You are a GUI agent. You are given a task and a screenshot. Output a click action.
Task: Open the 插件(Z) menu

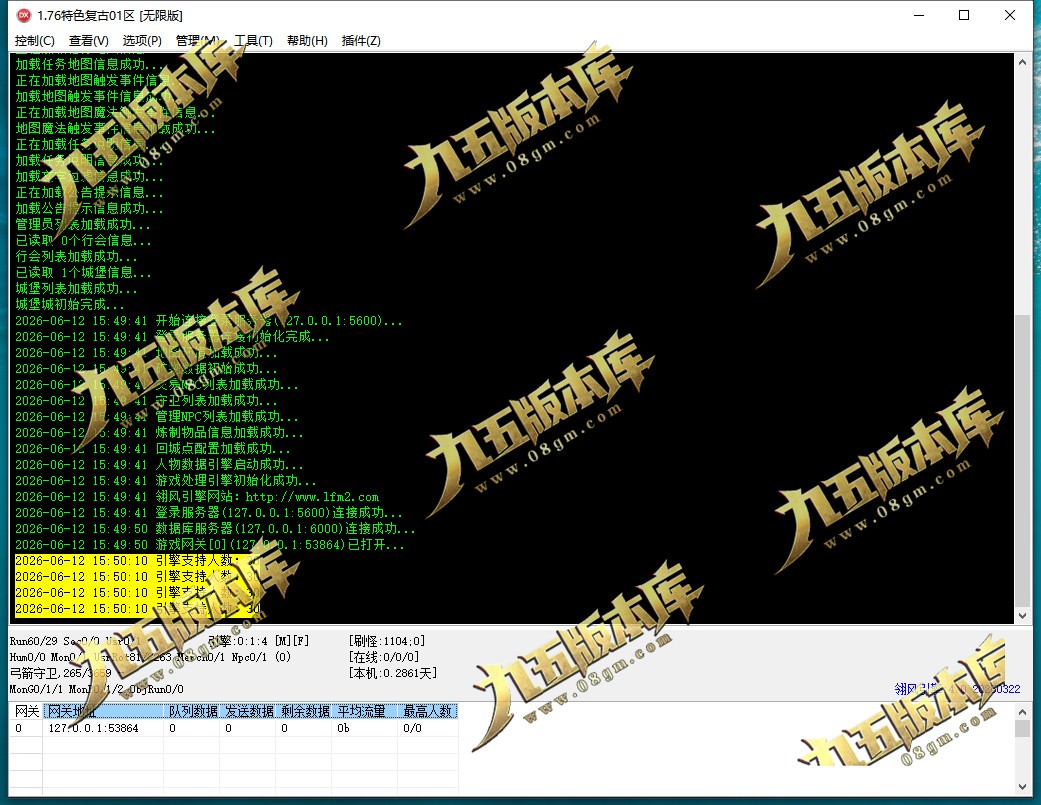tap(361, 40)
